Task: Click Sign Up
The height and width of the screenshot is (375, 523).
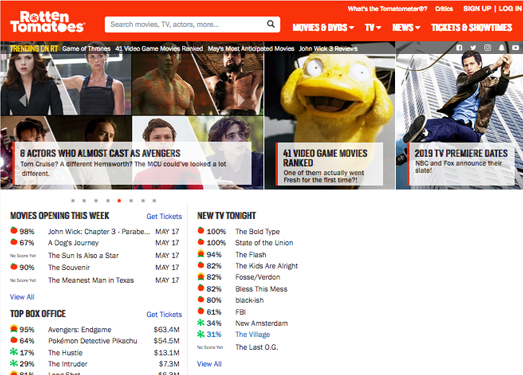Action: [477, 9]
